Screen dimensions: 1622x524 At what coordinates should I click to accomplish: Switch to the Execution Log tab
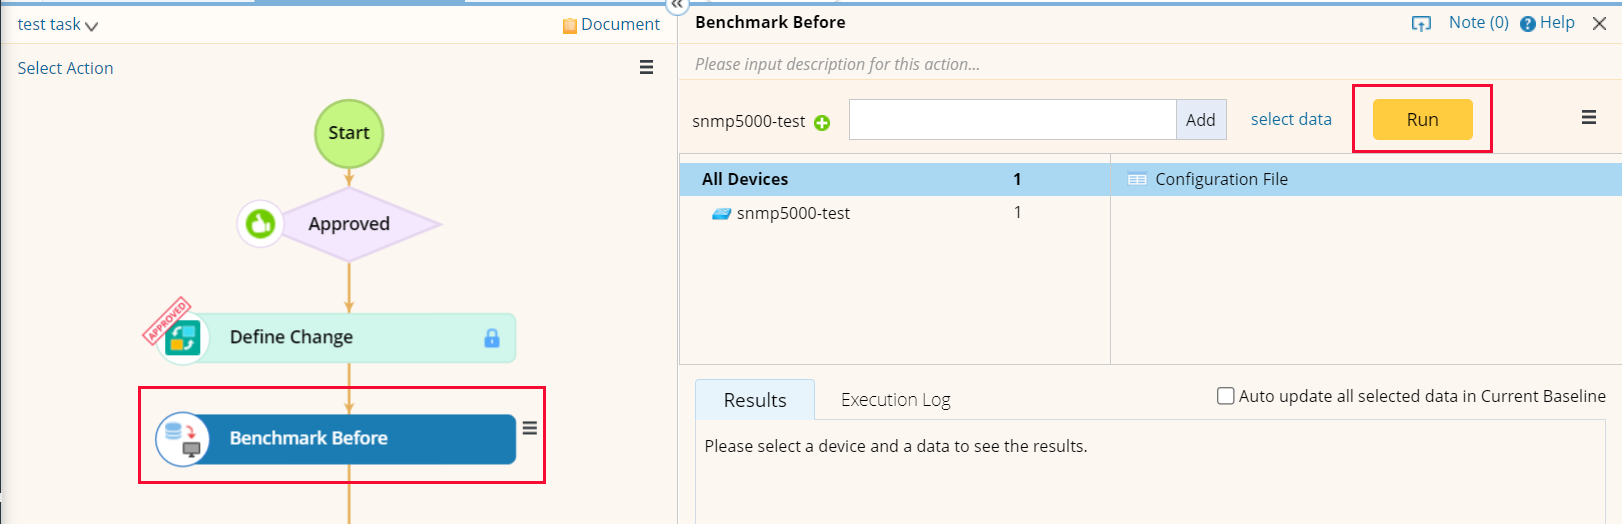pos(895,400)
